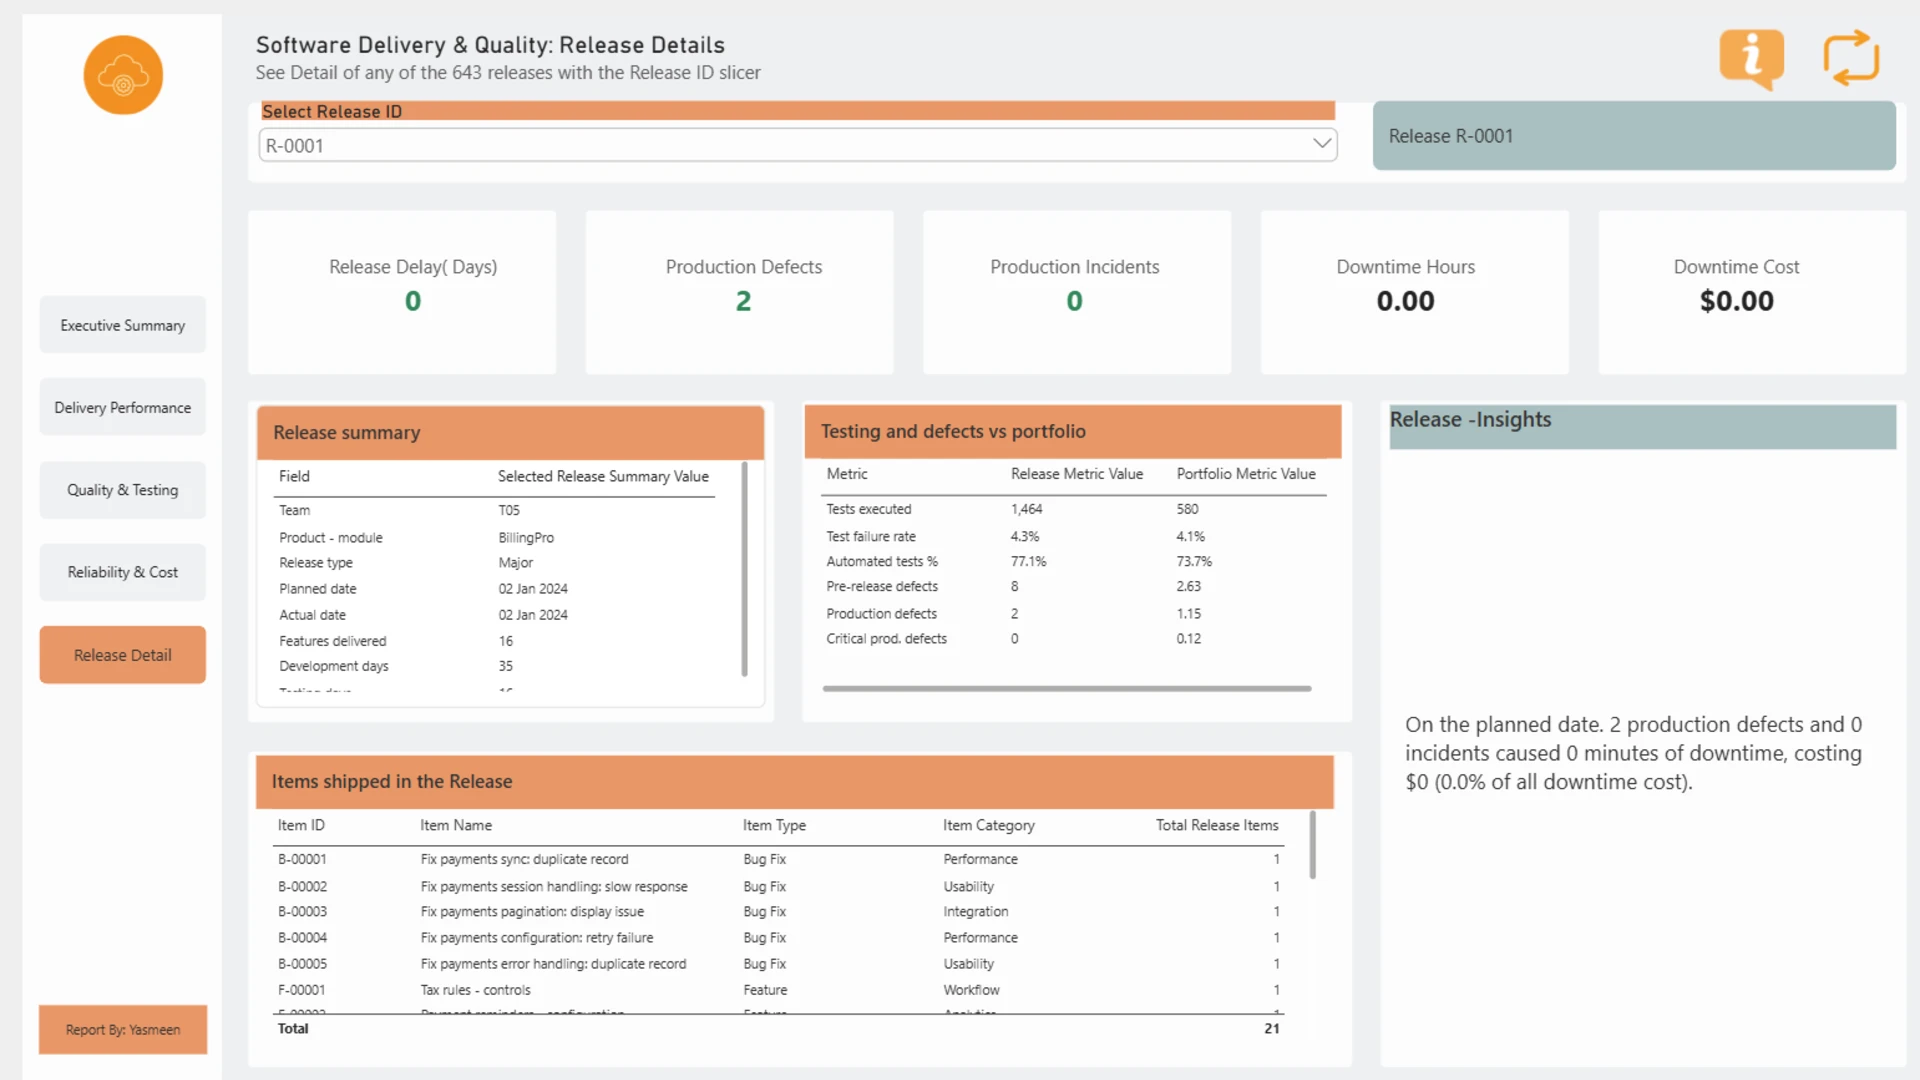Viewport: 1920px width, 1080px height.
Task: Go to the Delivery Performance page
Action: coord(123,407)
